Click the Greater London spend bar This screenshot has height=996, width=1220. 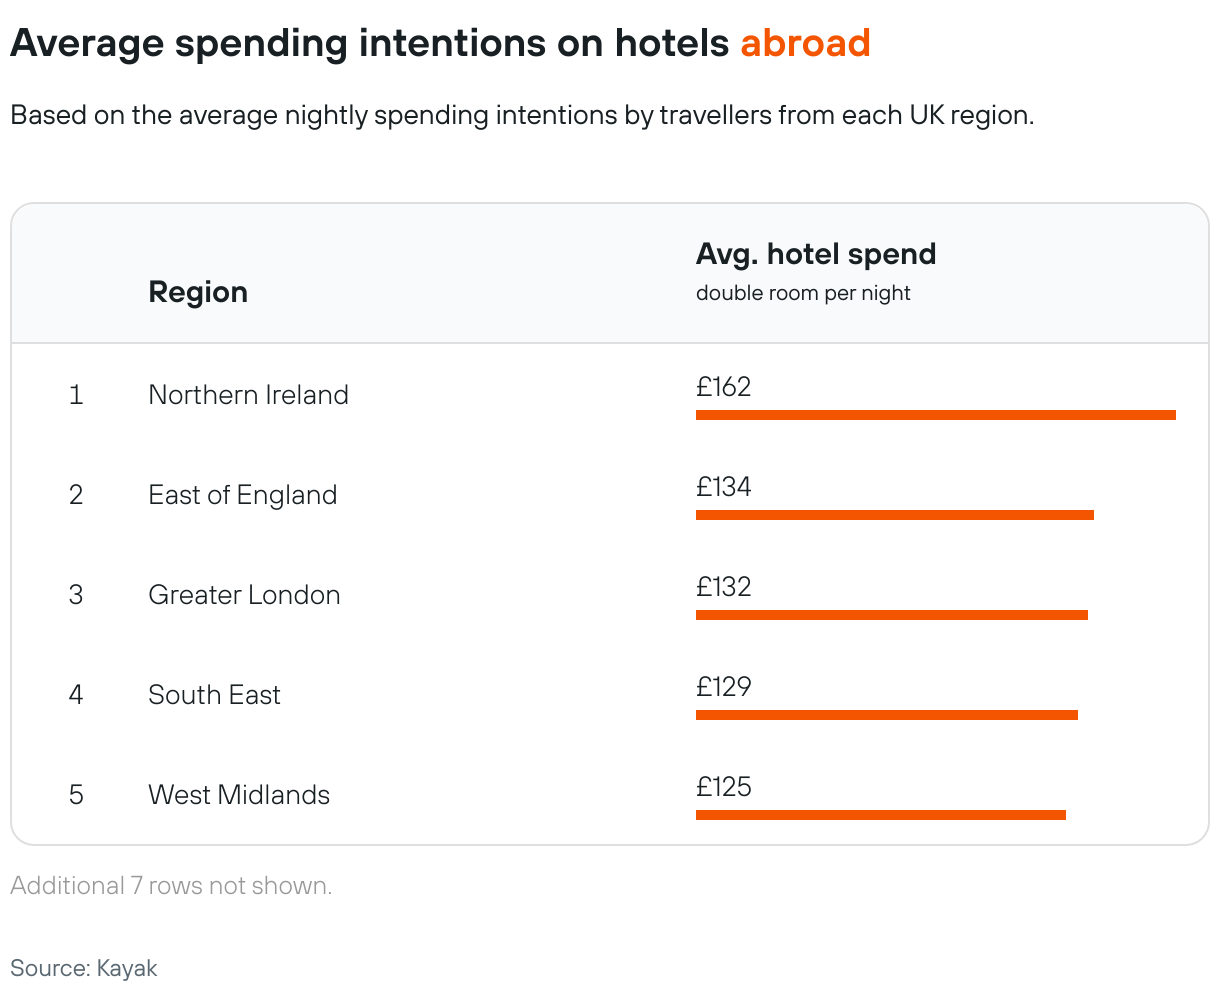(x=891, y=615)
